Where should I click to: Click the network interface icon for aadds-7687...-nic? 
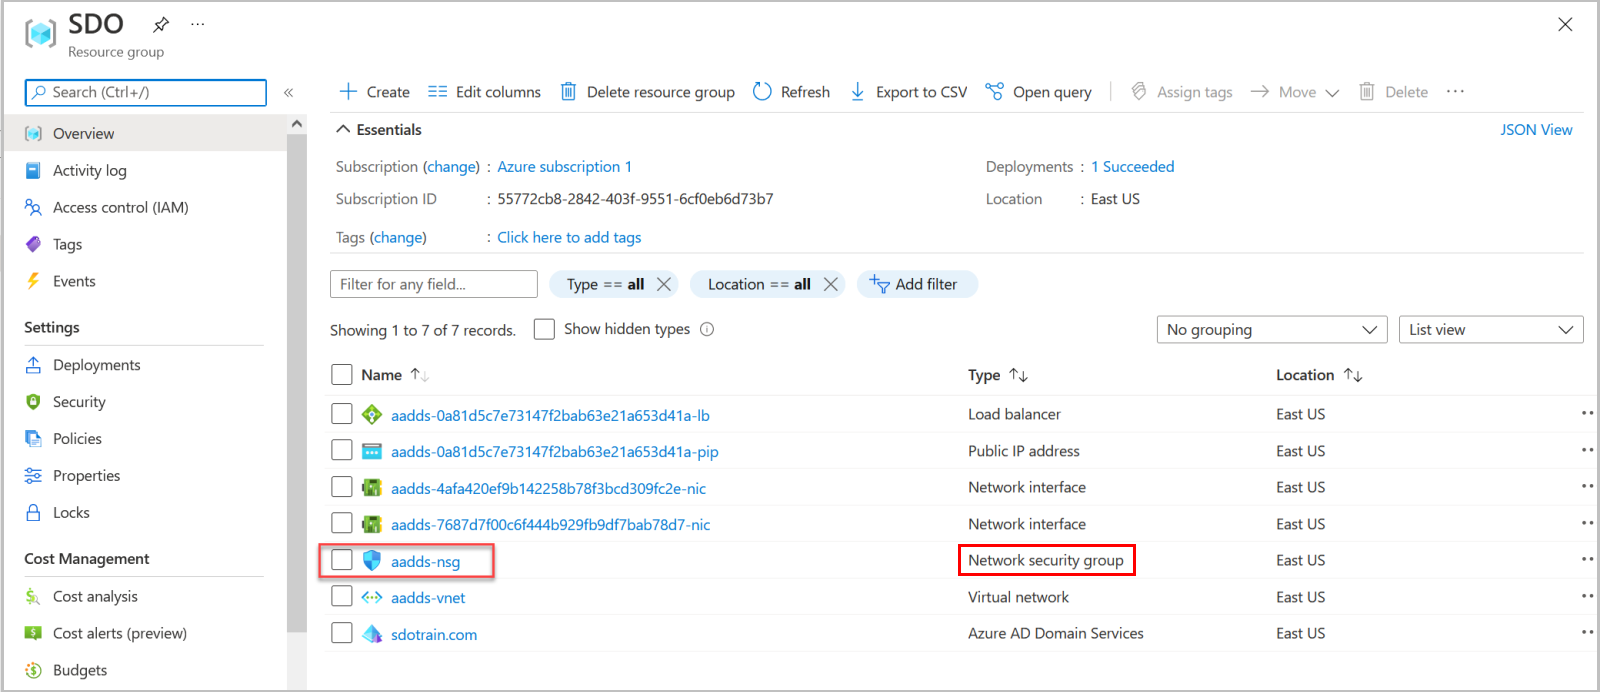[x=372, y=524]
